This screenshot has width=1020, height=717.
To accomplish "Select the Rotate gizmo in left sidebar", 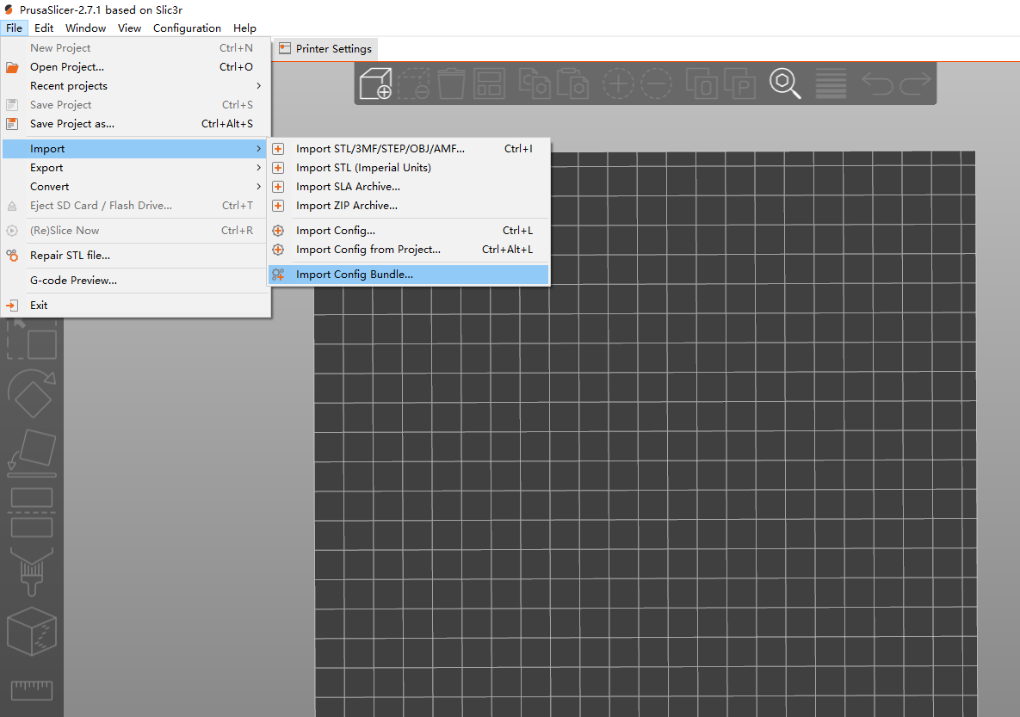I will [x=31, y=394].
